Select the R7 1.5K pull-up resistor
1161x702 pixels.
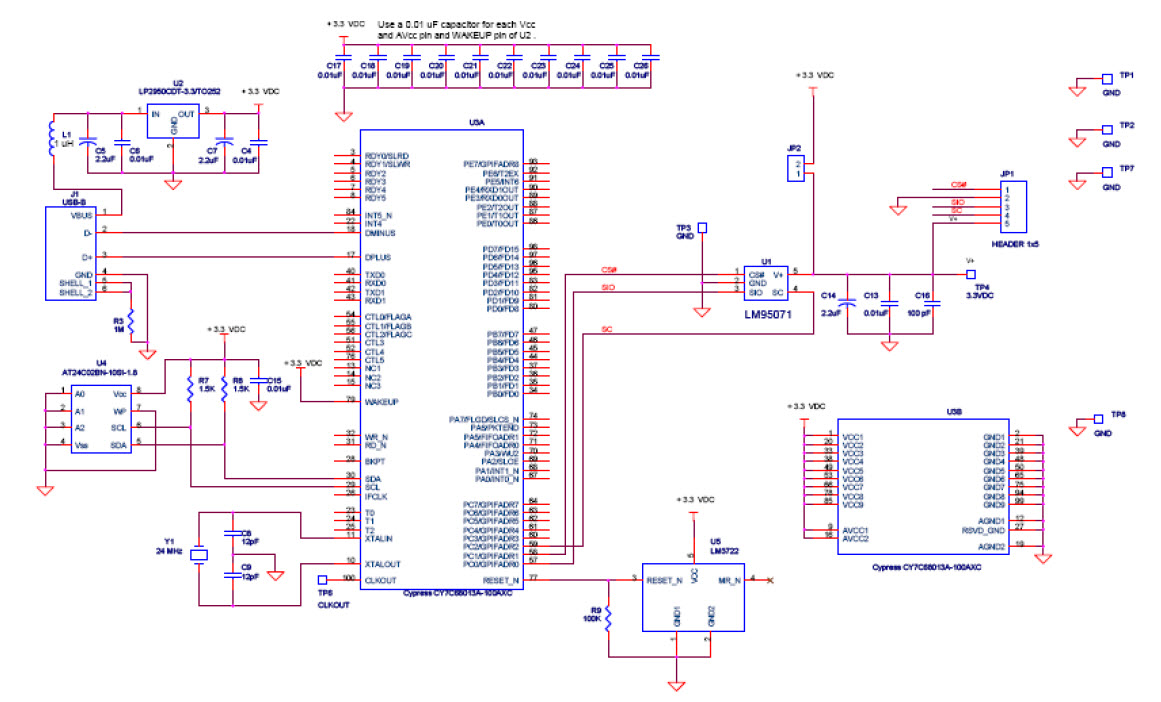[190, 389]
